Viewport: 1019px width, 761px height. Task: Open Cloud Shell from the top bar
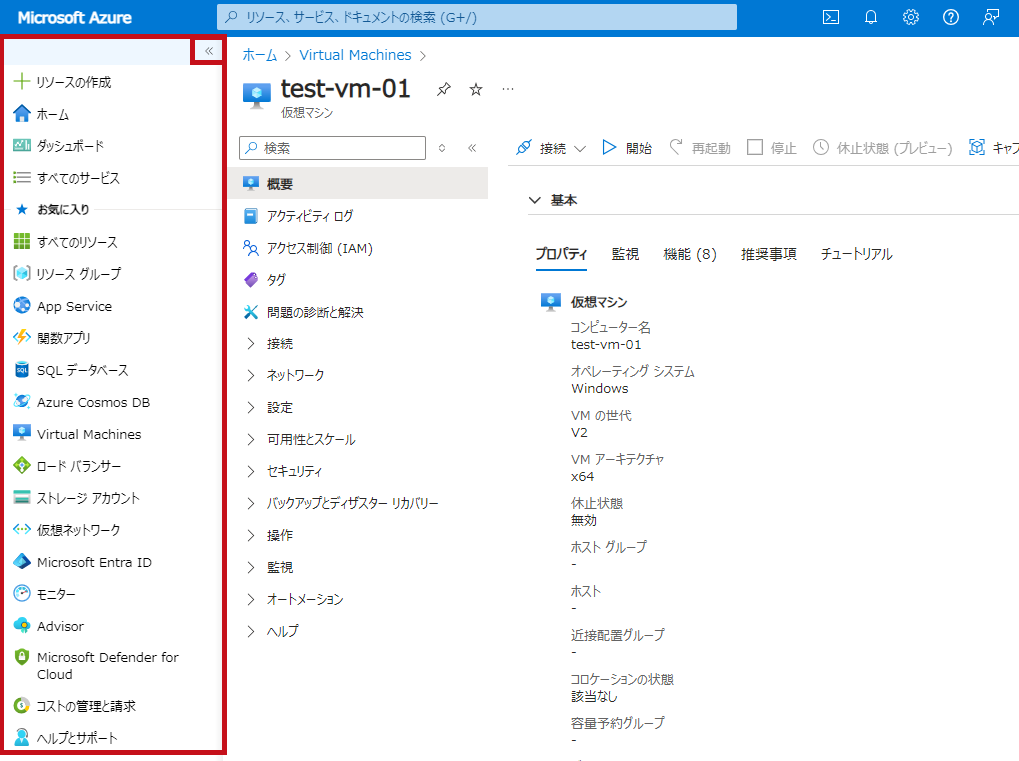point(831,18)
